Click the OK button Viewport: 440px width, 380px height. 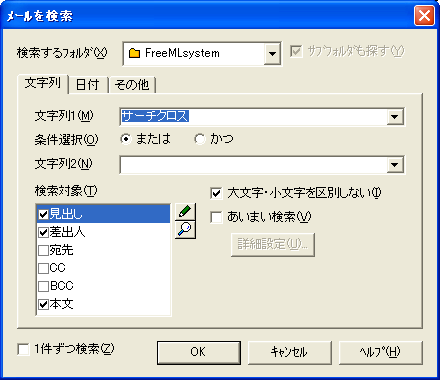(x=199, y=352)
